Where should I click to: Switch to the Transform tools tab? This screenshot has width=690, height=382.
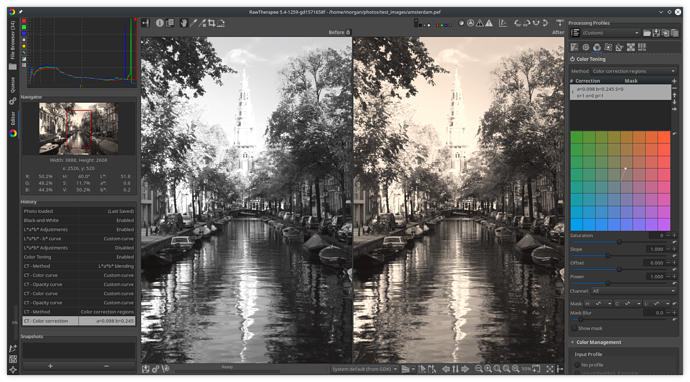619,47
